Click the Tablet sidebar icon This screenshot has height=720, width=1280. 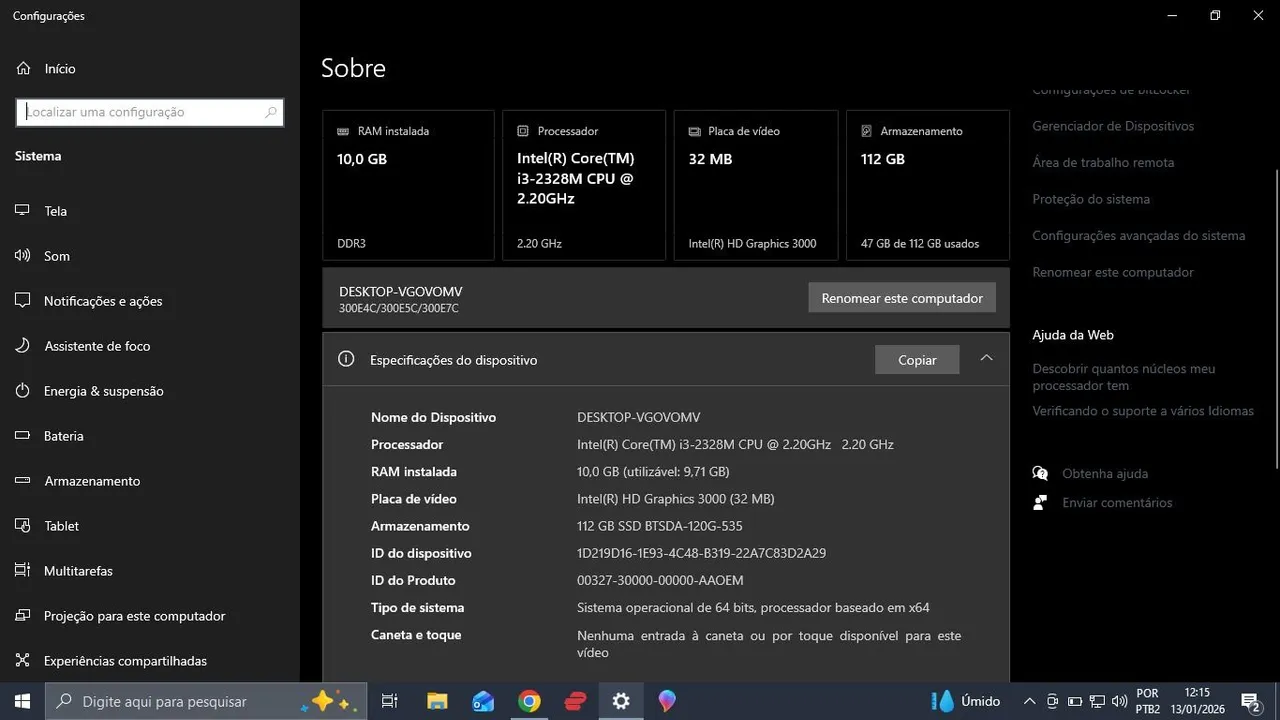[22, 526]
